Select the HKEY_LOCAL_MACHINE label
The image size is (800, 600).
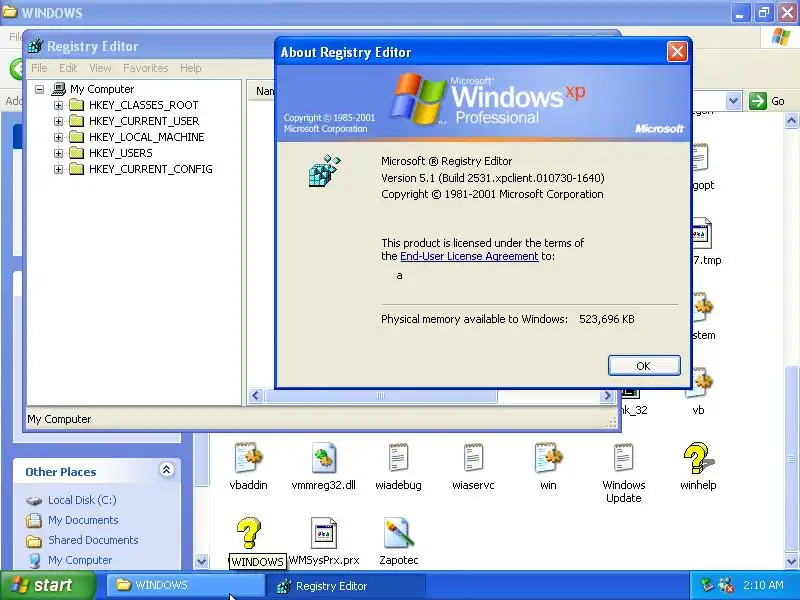point(146,137)
